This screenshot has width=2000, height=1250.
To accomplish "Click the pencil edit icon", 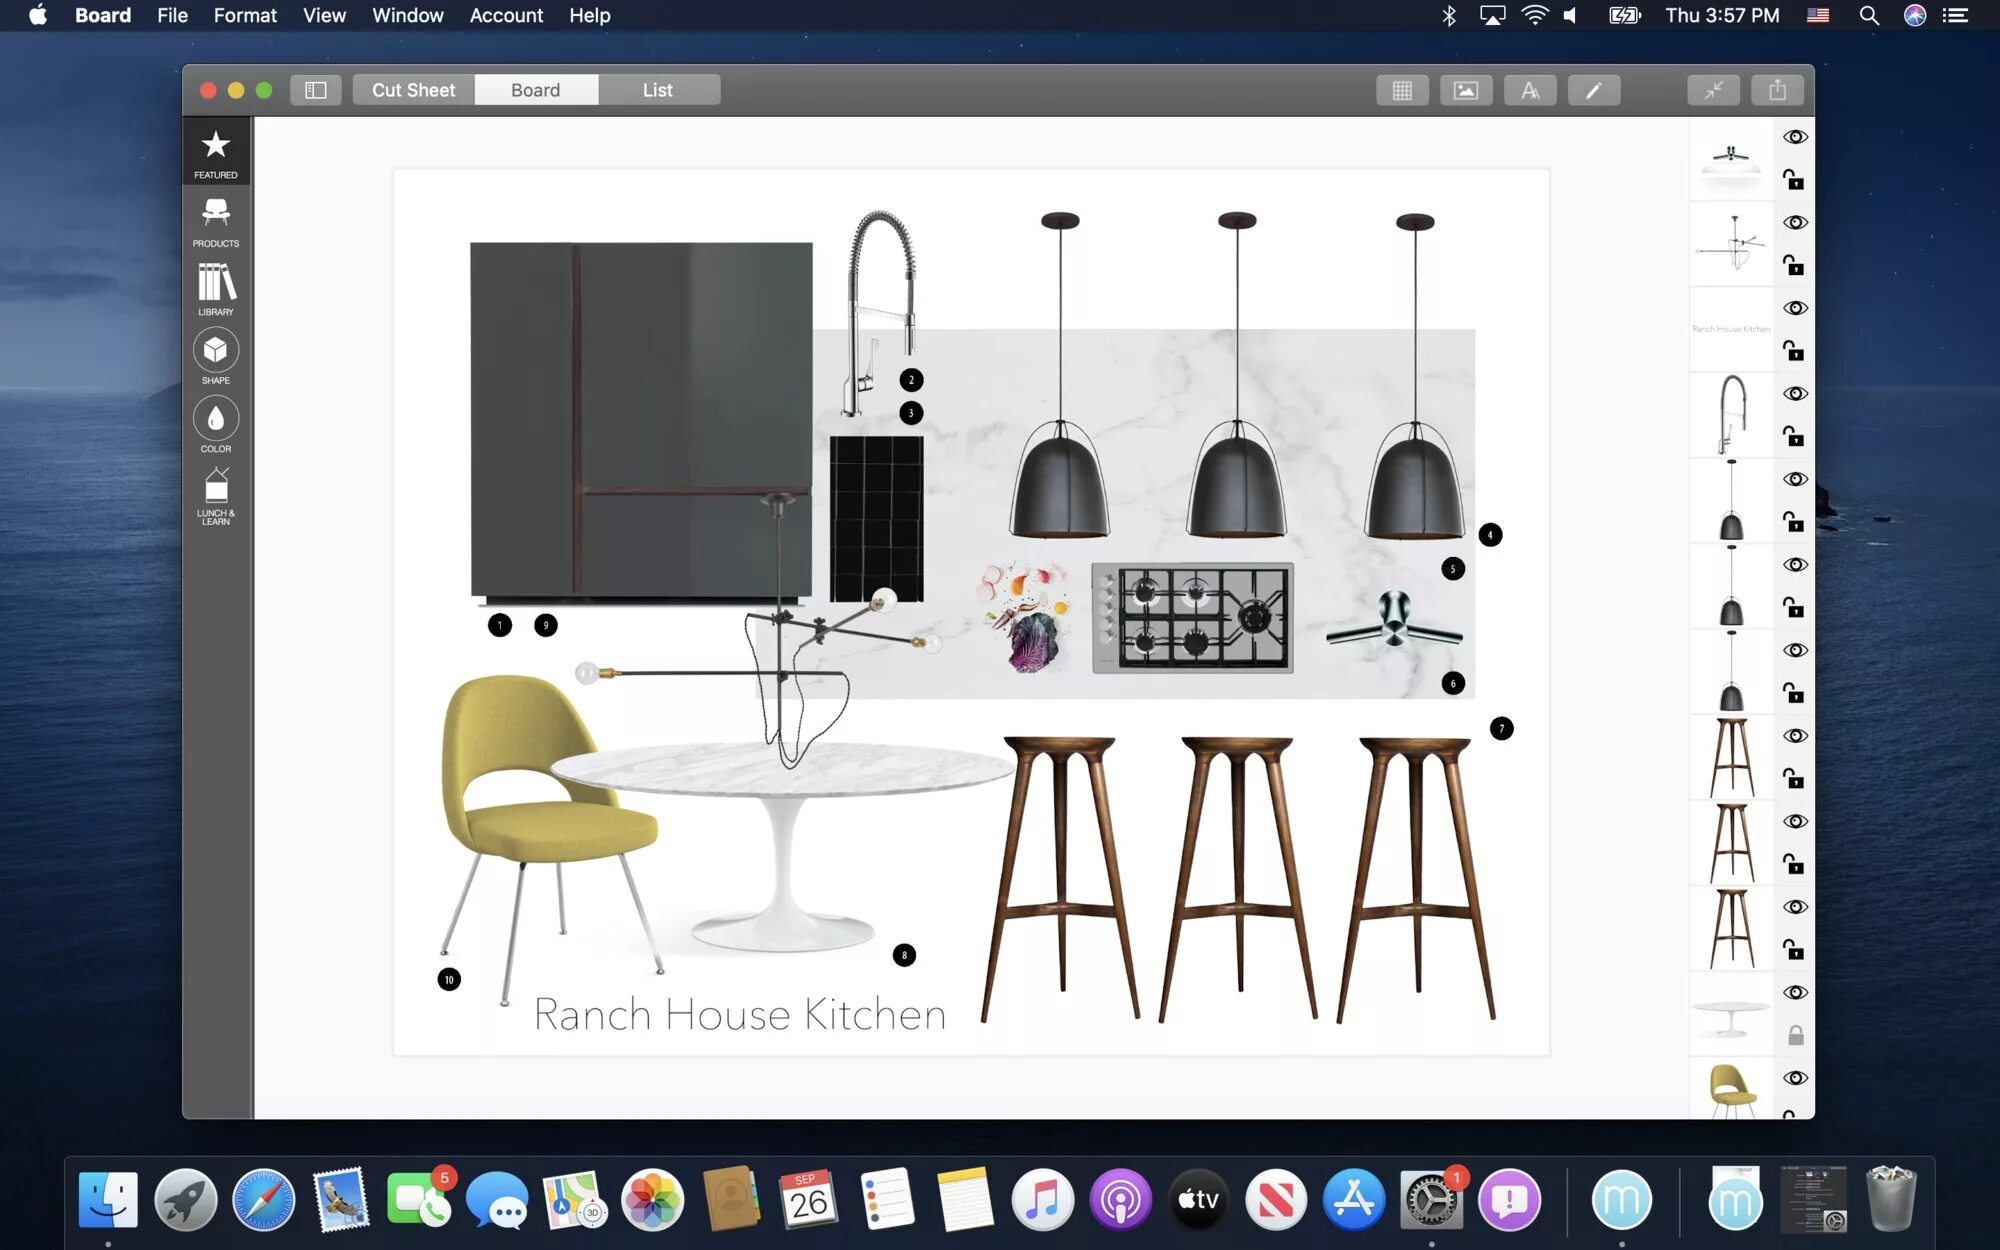I will pyautogui.click(x=1593, y=90).
